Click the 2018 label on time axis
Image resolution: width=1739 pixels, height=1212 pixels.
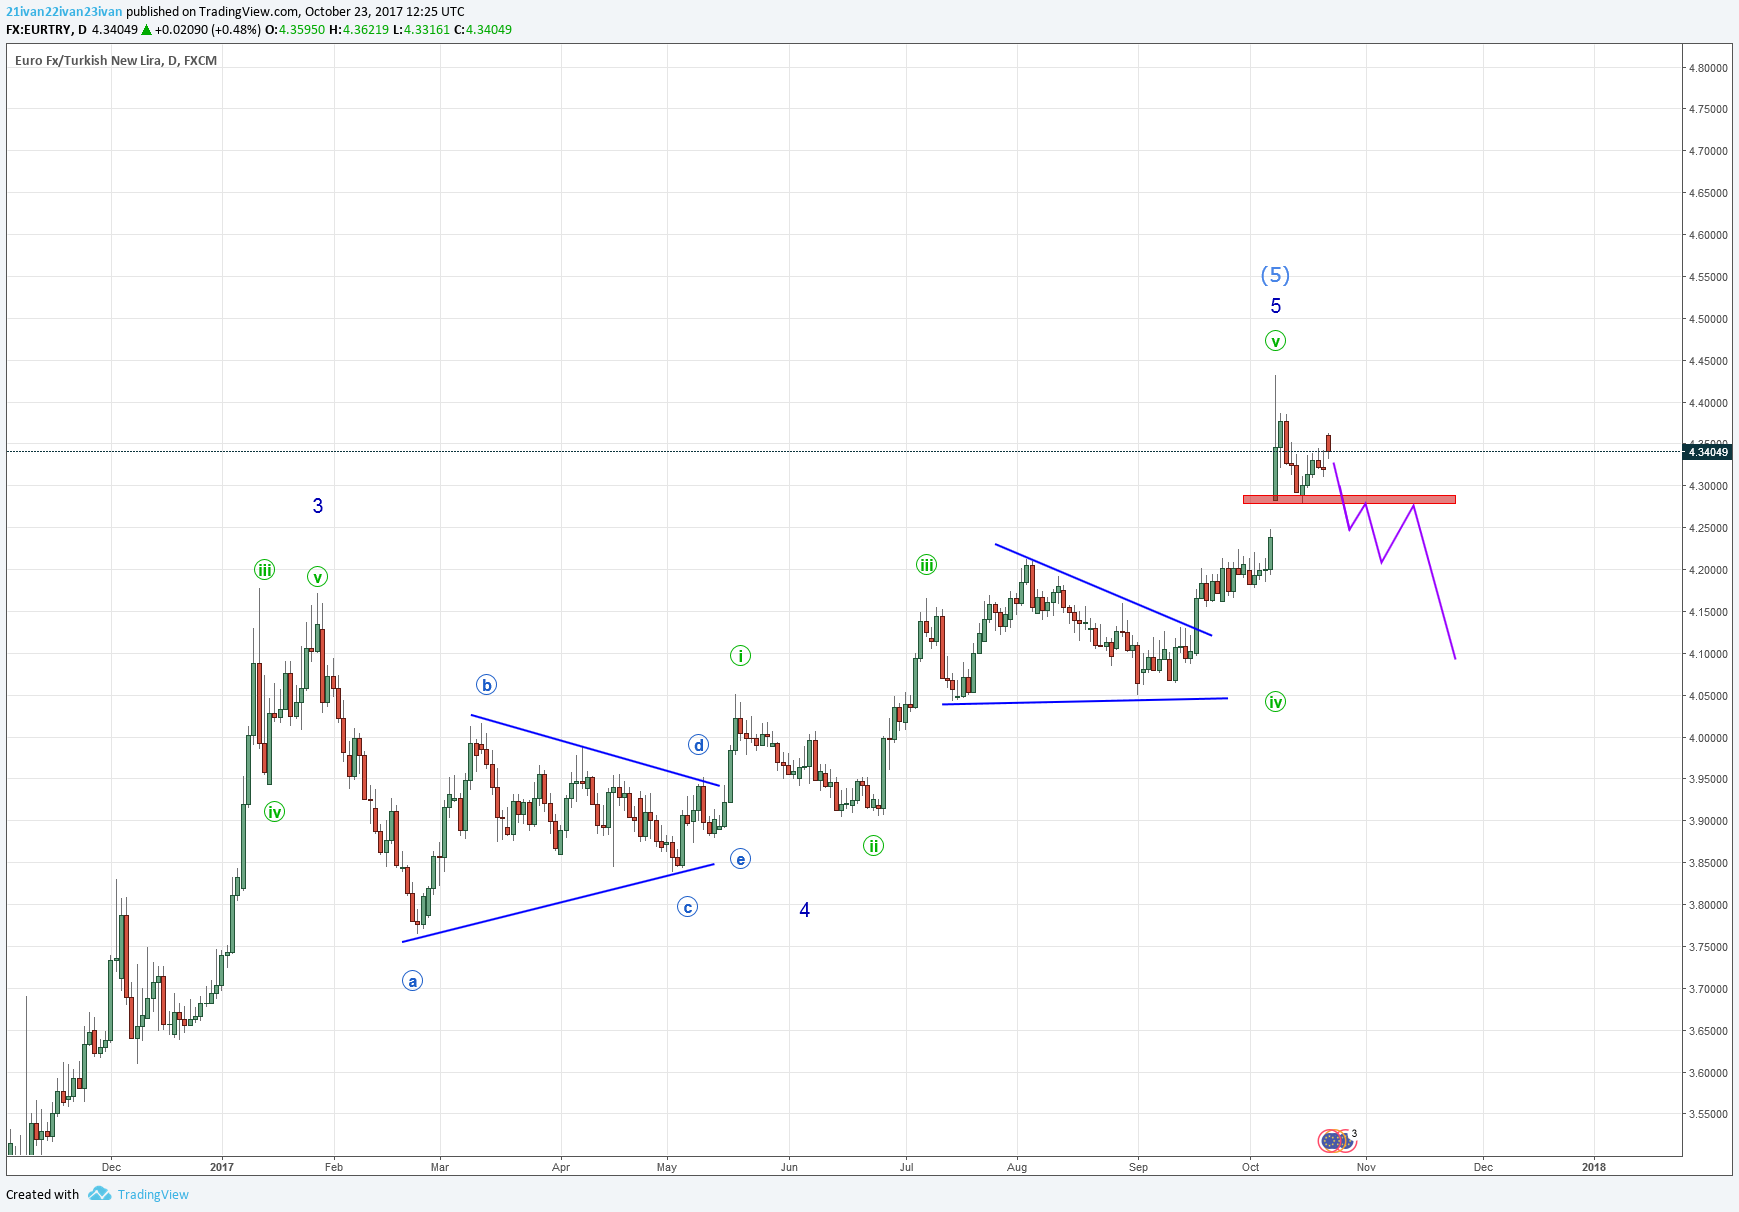[x=1594, y=1167]
